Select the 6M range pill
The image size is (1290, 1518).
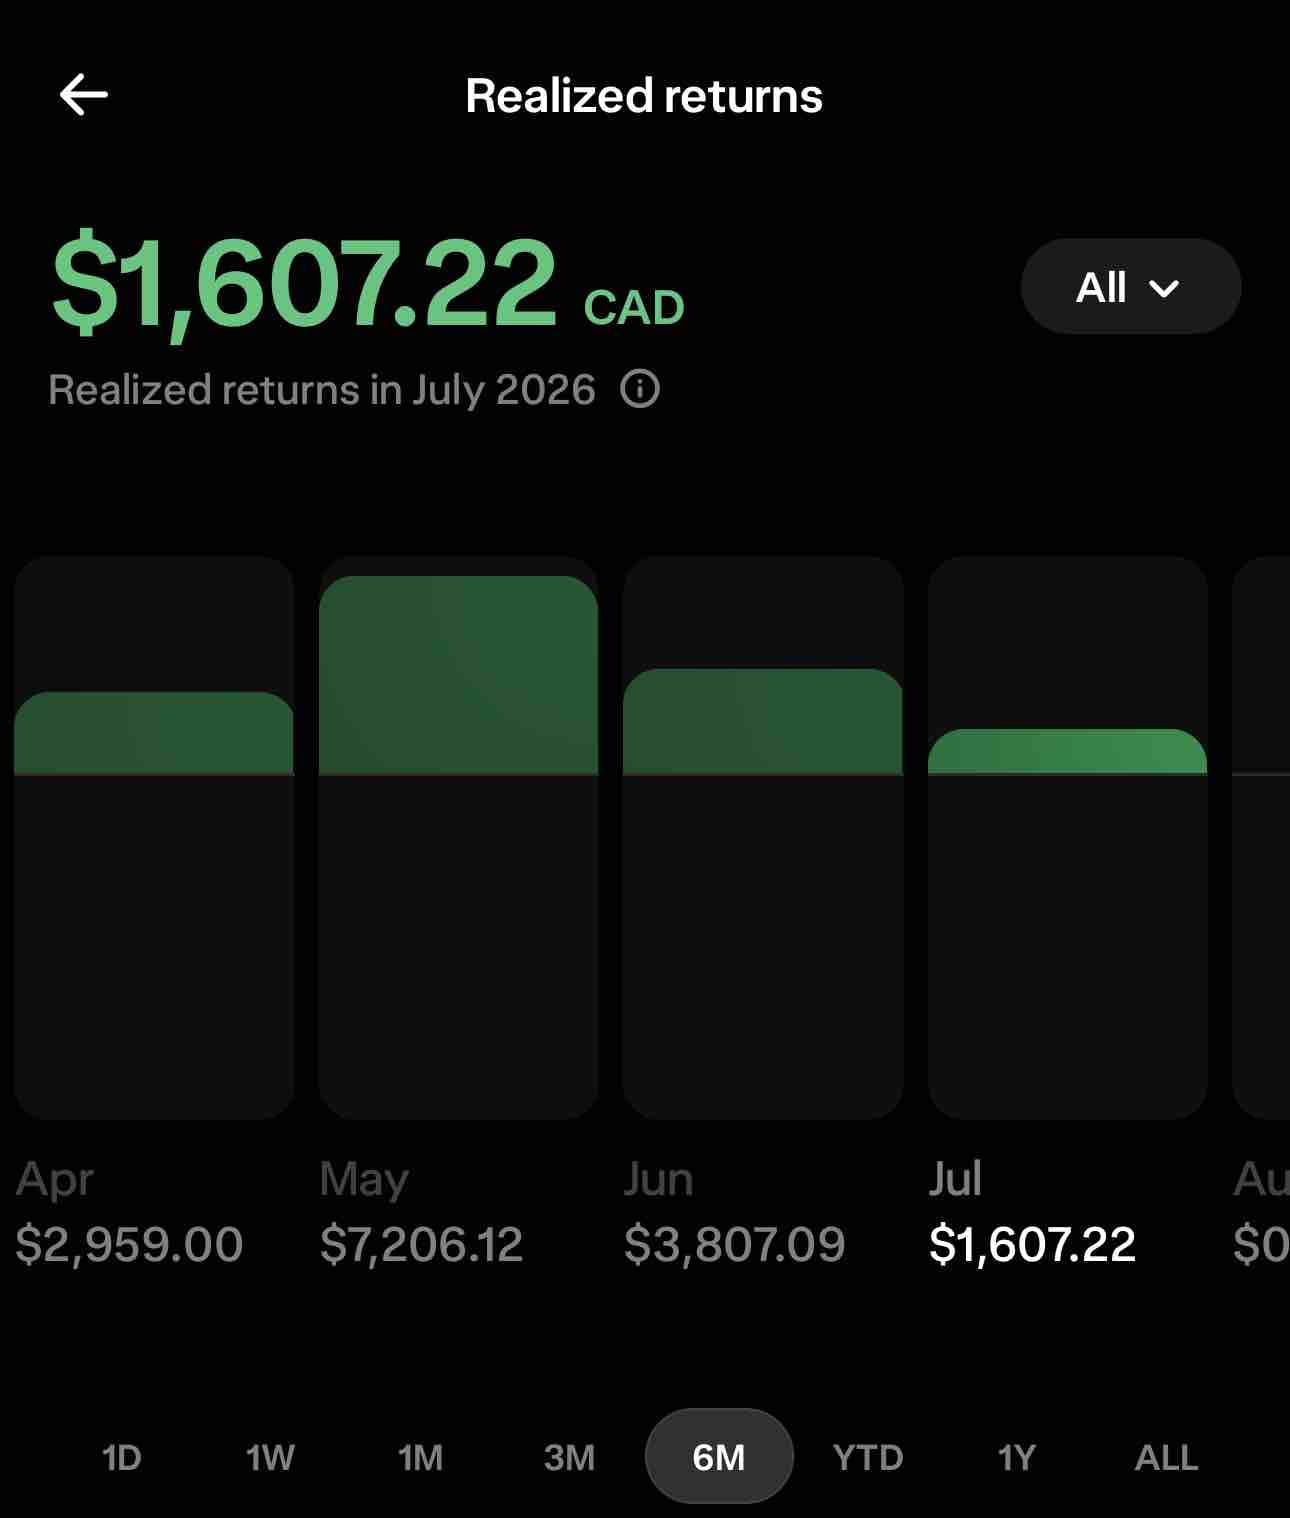point(719,1456)
